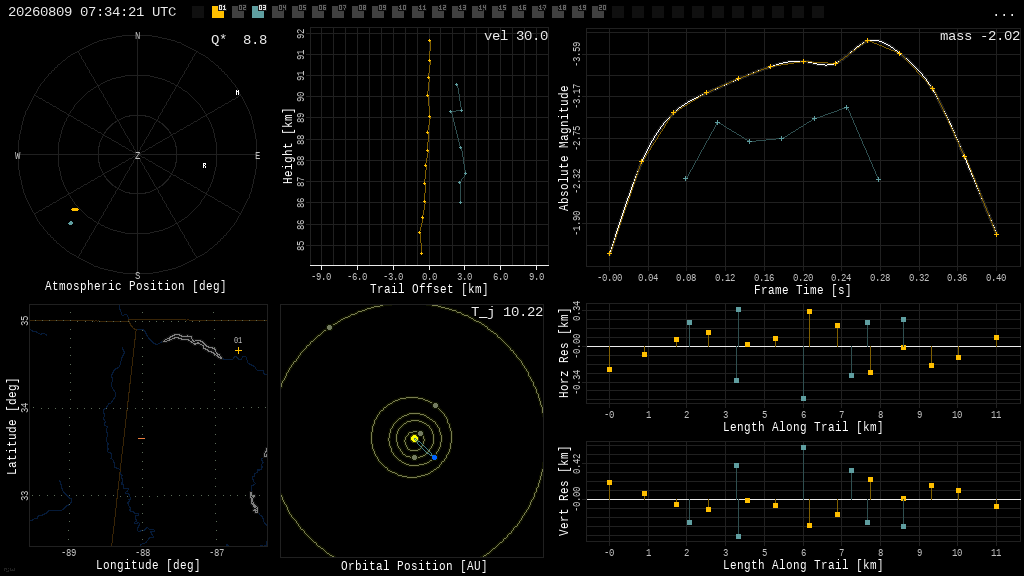
Task: Select station 11 square
Action: click(x=419, y=12)
